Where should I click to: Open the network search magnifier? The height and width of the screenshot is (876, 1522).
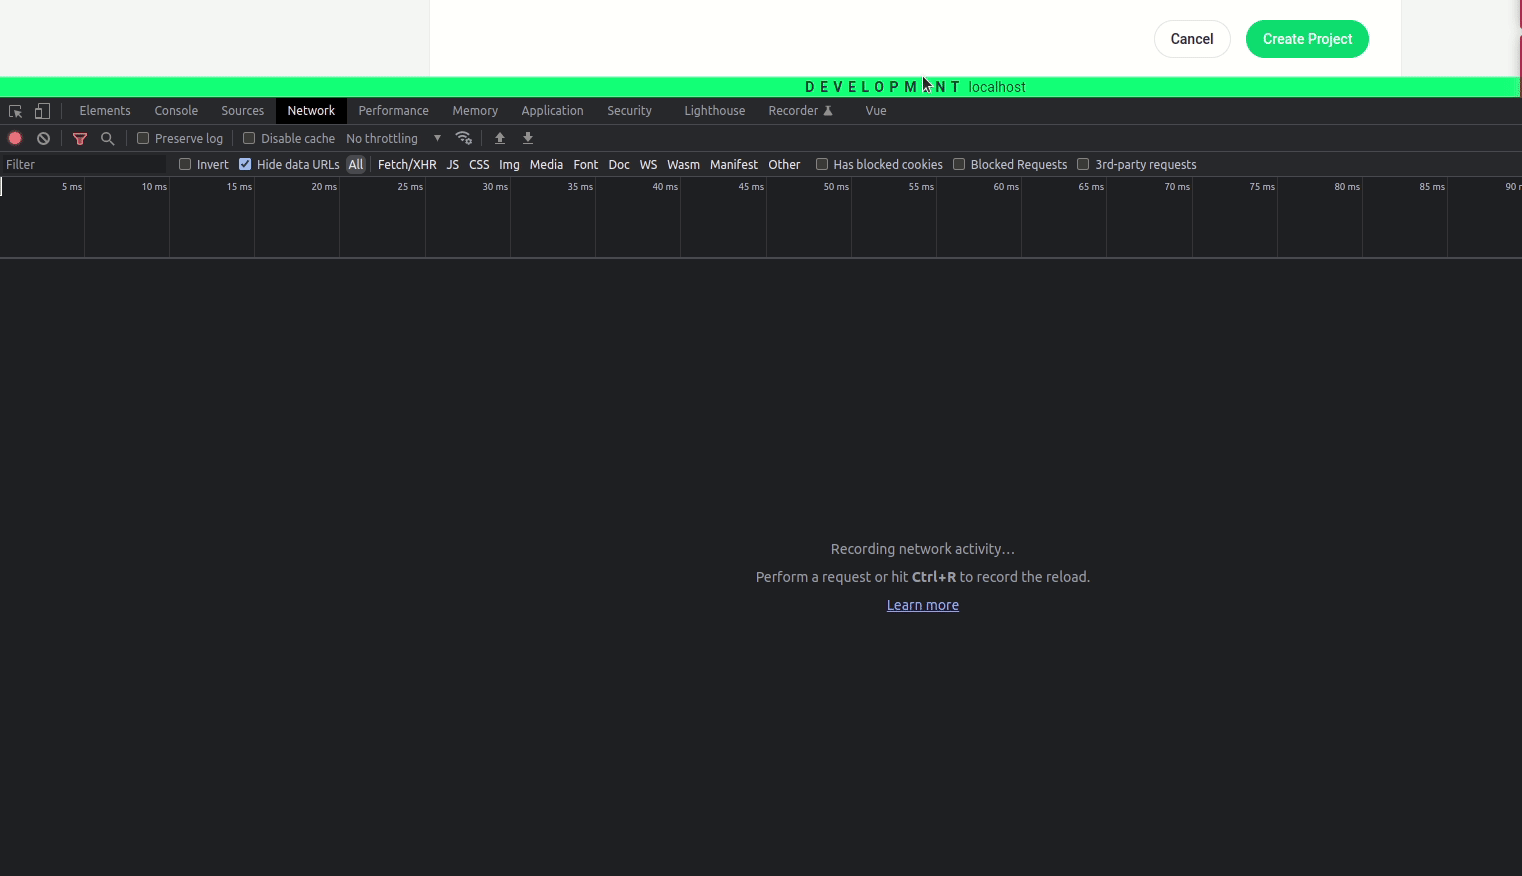pos(108,138)
